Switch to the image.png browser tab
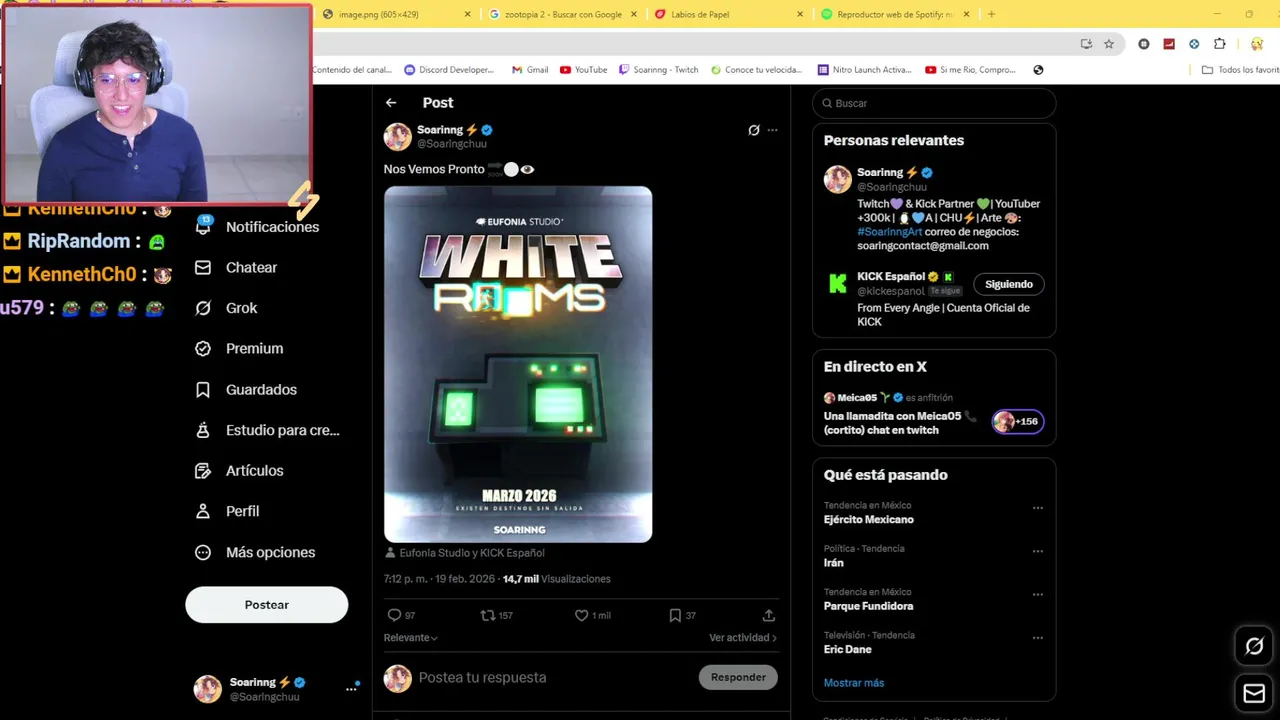The image size is (1280, 720). (397, 14)
